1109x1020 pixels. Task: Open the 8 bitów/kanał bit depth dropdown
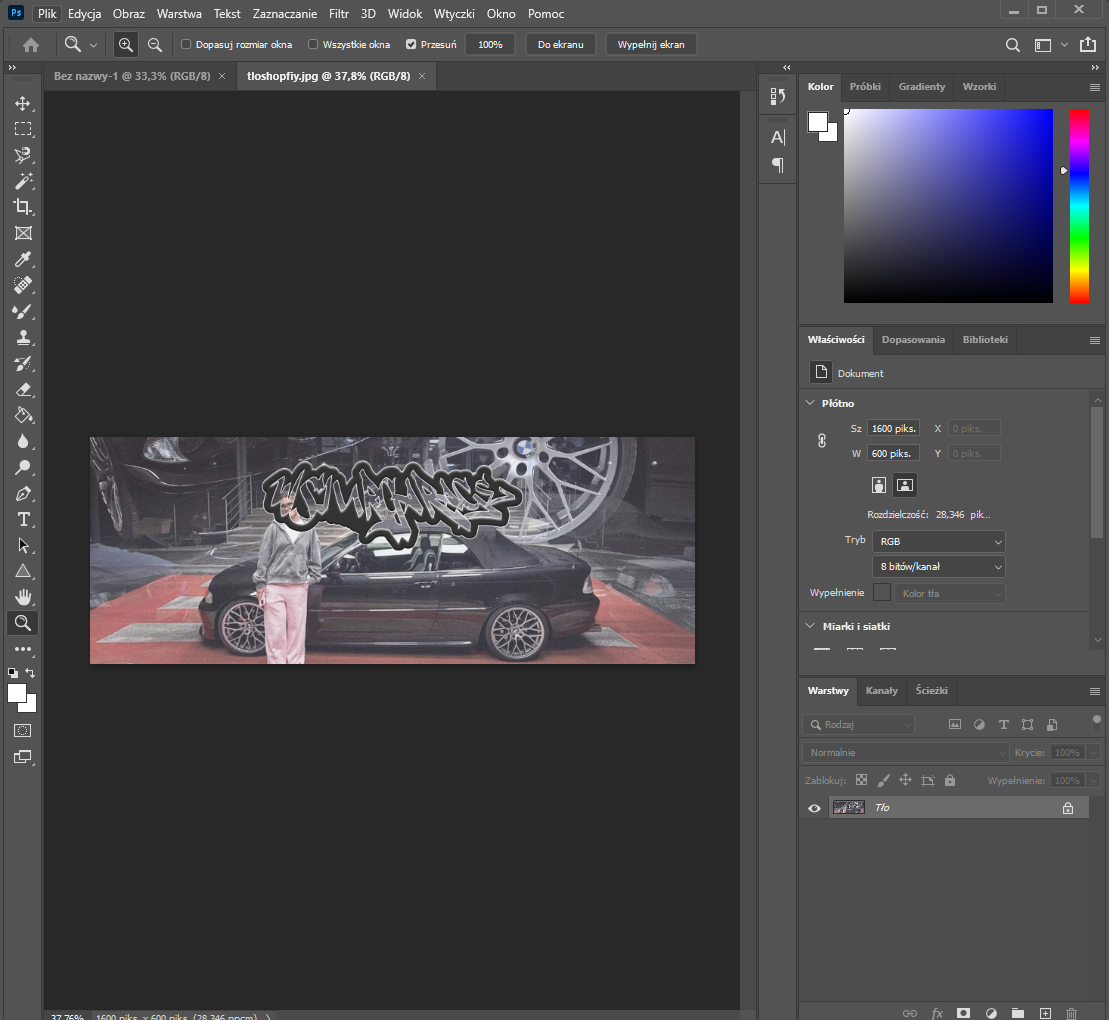[x=938, y=566]
